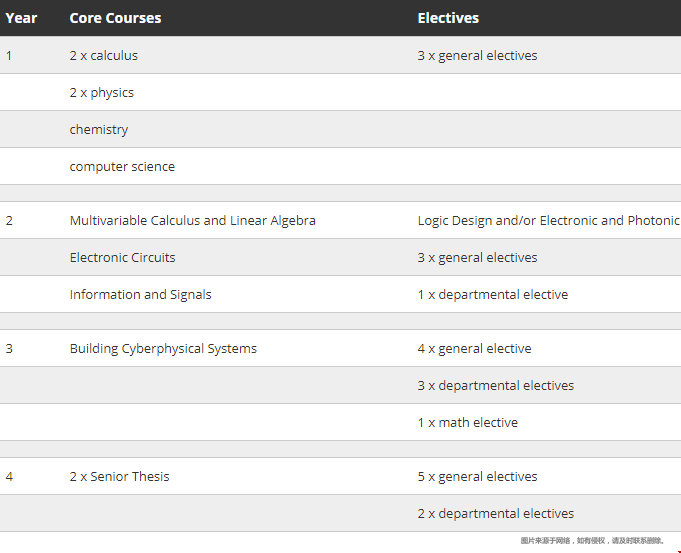Select the "2 x calculus" cell

(104, 56)
